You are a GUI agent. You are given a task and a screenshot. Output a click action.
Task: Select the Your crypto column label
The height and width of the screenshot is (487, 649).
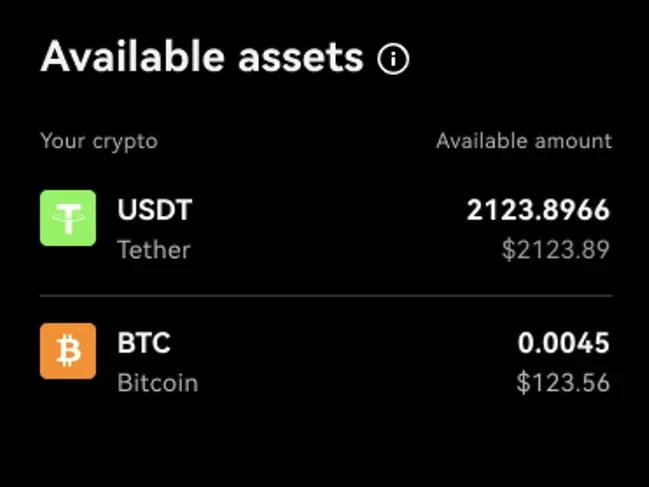tap(99, 141)
